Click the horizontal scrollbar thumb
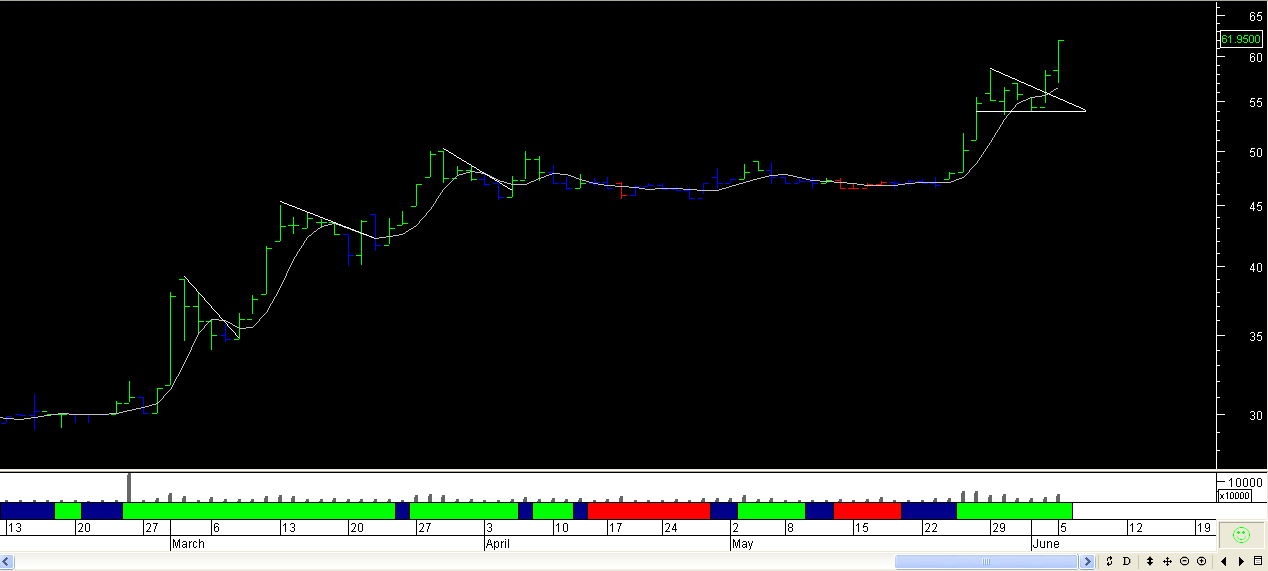The height and width of the screenshot is (571, 1268). click(x=985, y=562)
